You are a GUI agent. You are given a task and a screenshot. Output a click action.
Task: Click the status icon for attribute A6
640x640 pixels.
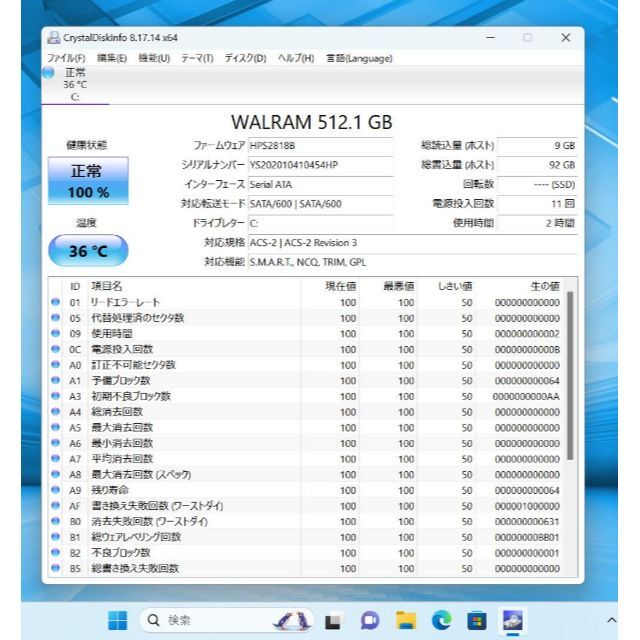click(56, 443)
